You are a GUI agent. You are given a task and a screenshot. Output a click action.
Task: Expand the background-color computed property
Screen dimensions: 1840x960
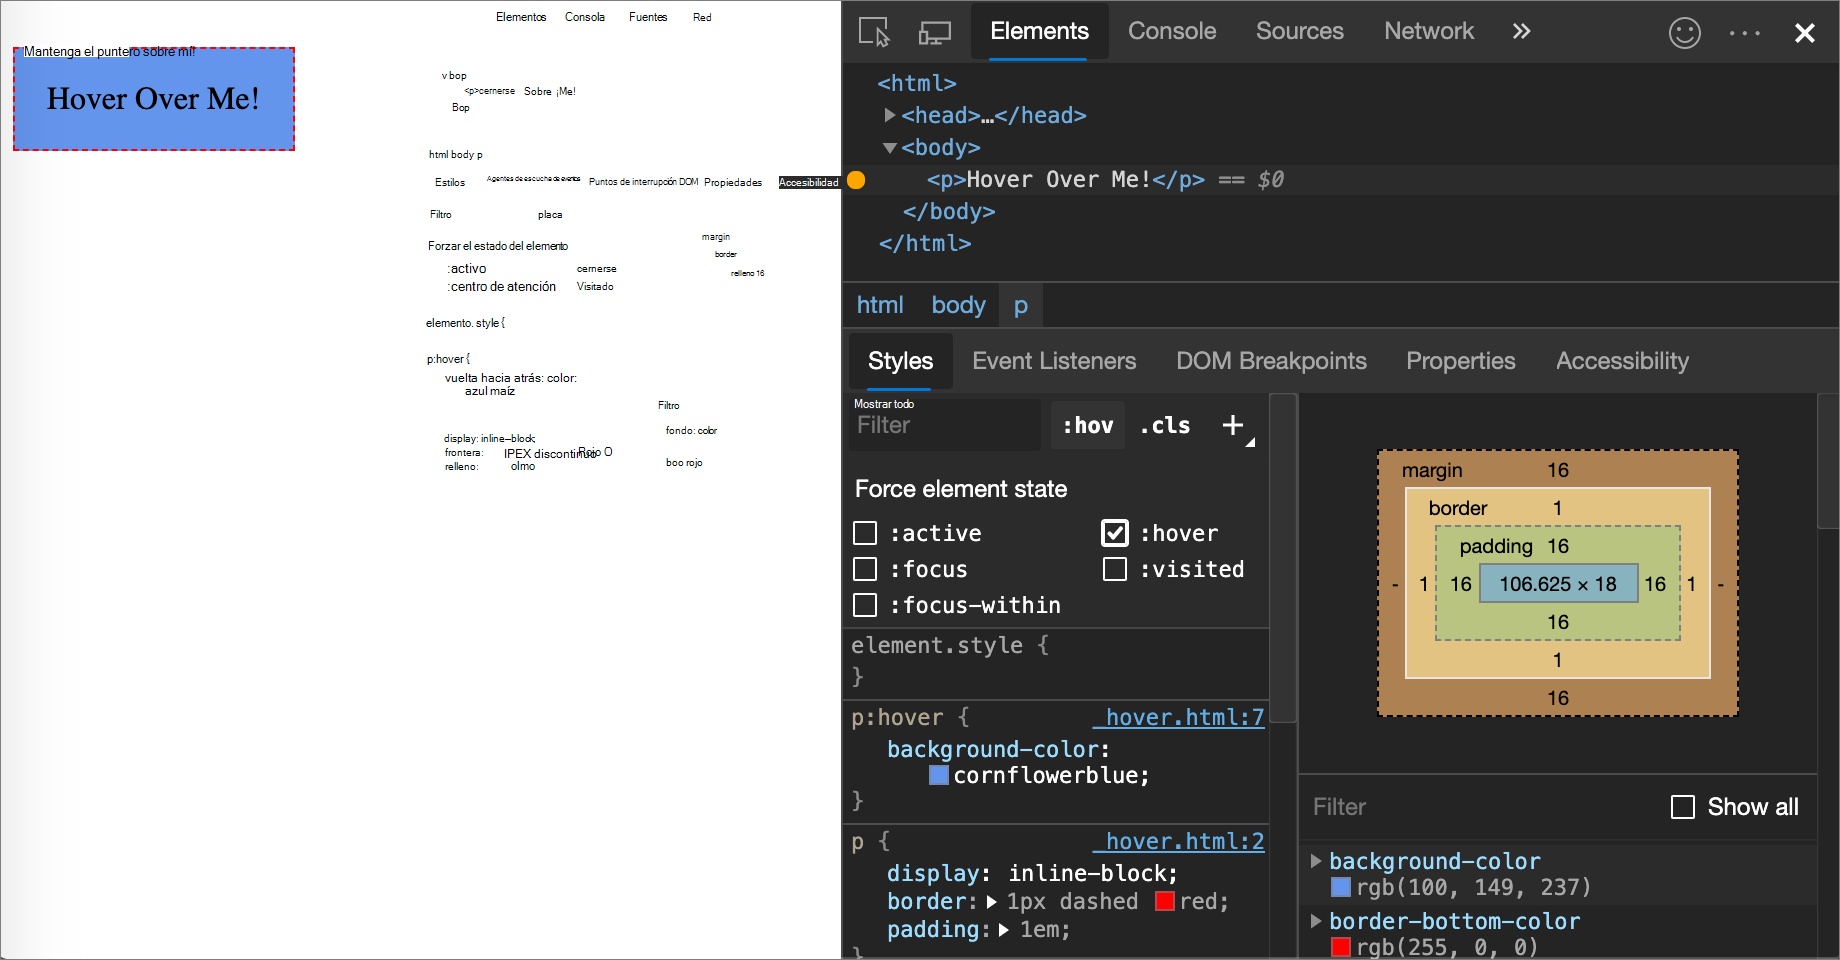1317,860
